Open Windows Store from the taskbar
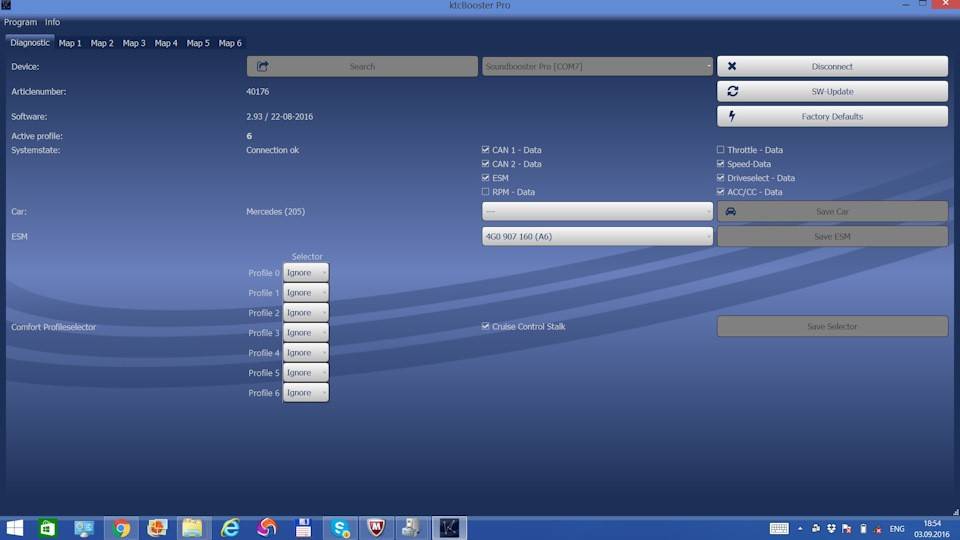 (48, 528)
